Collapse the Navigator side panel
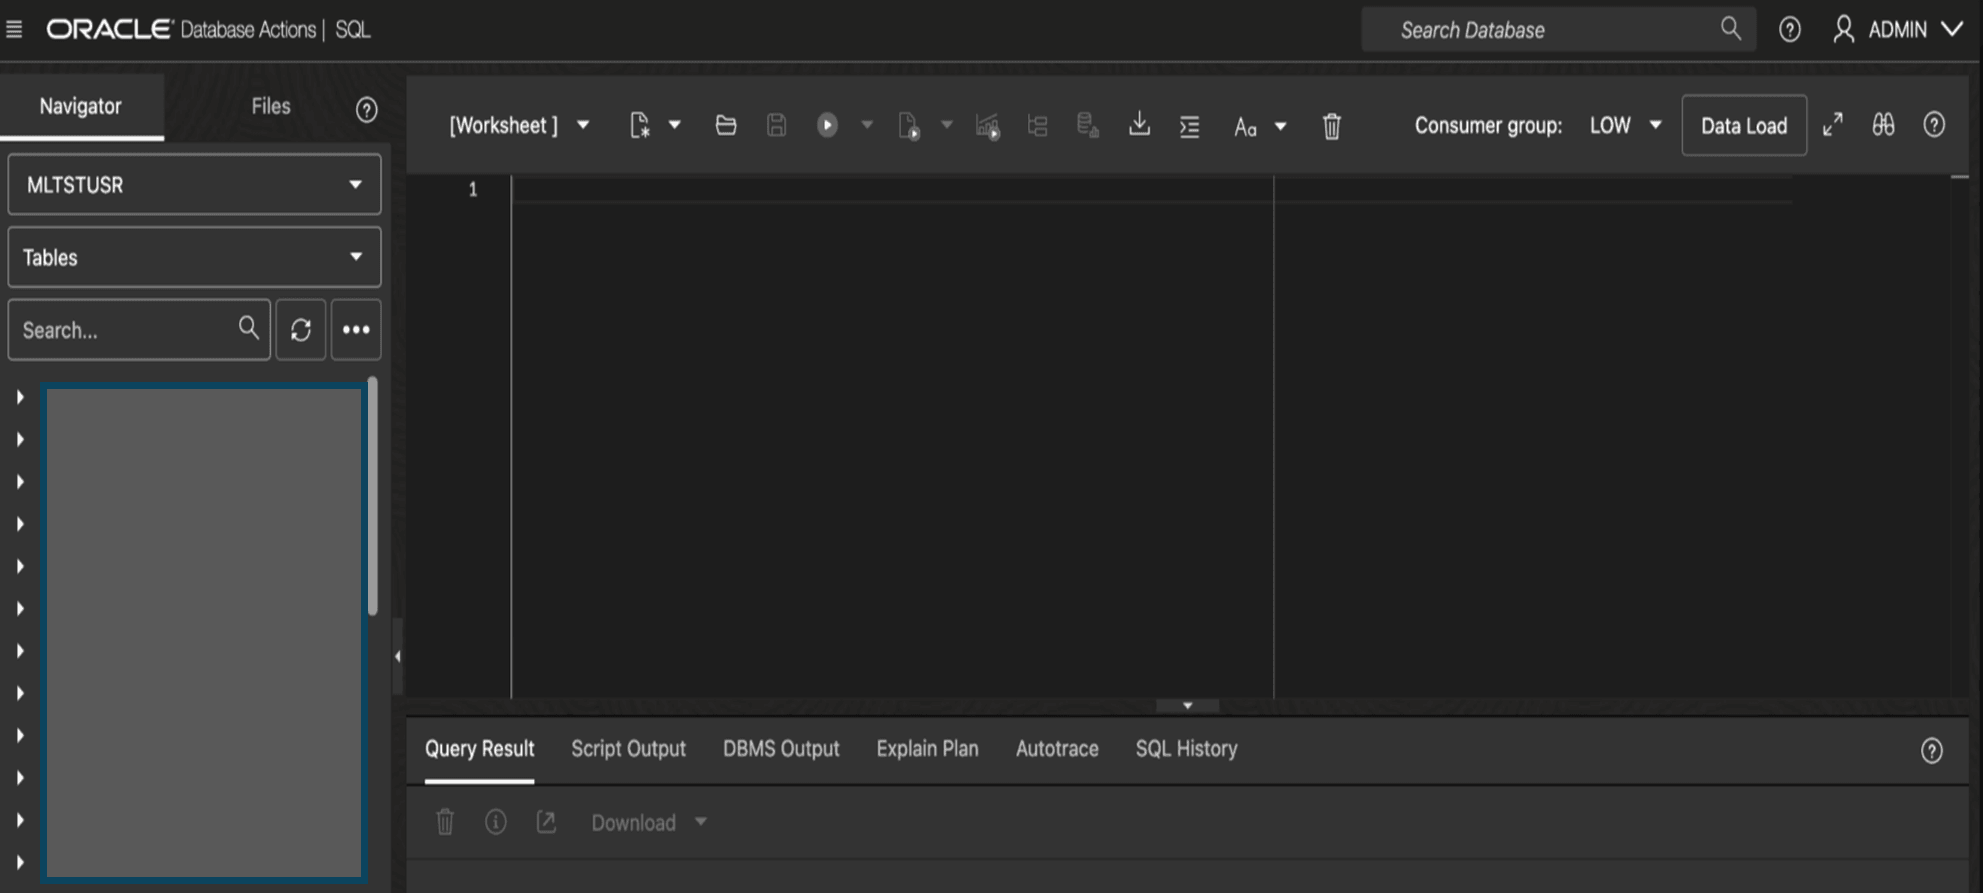1983x893 pixels. [x=397, y=656]
